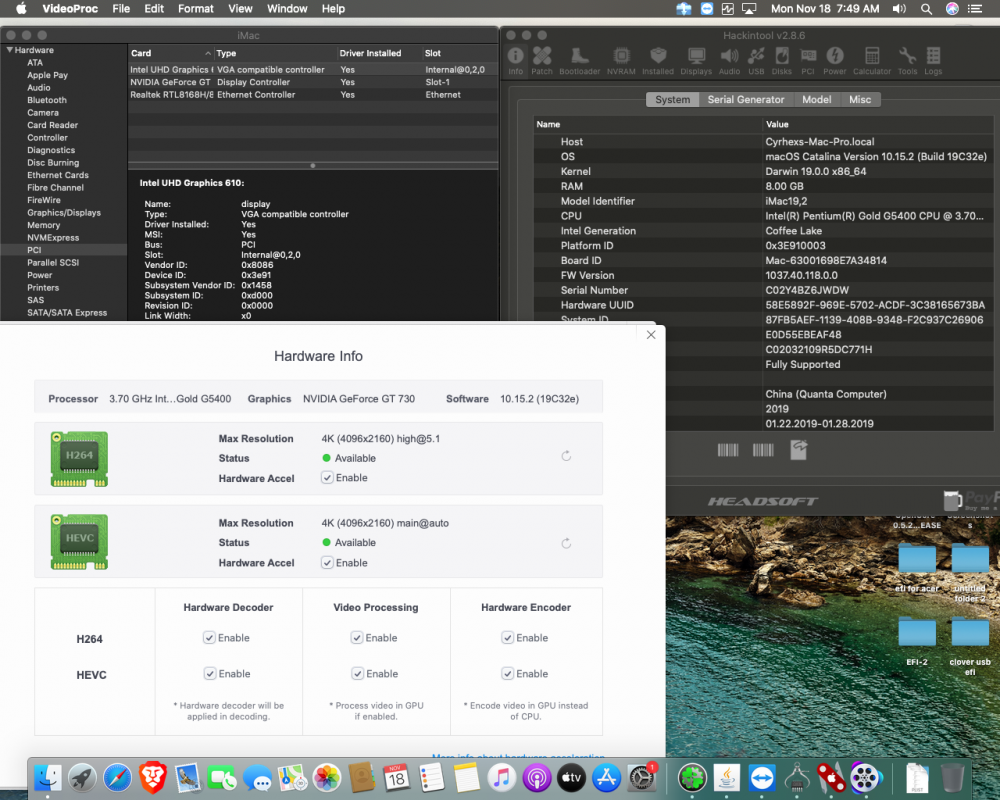Click the split-pane divider handle in System Information
The height and width of the screenshot is (800, 1000).
point(312,165)
